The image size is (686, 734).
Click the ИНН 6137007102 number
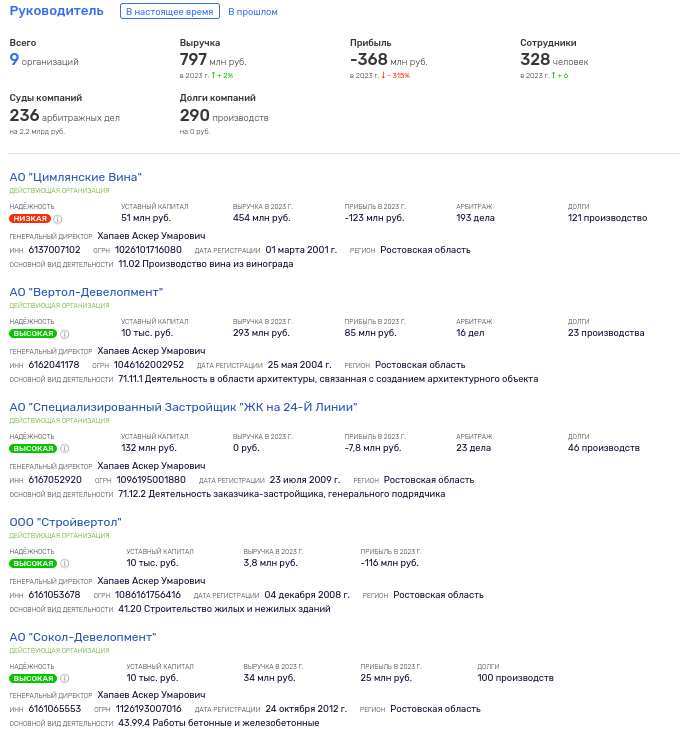pyautogui.click(x=54, y=250)
